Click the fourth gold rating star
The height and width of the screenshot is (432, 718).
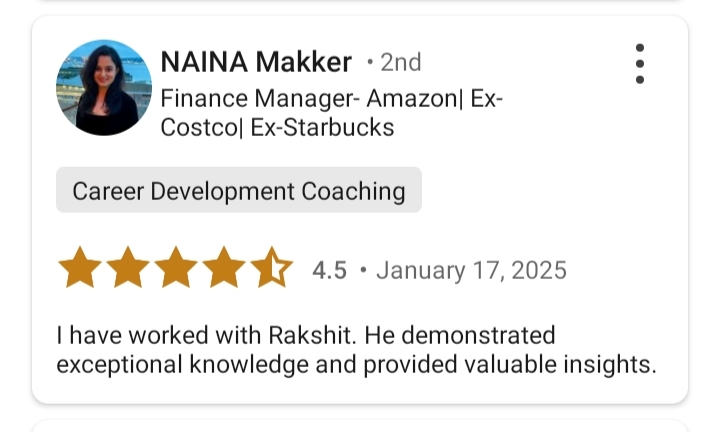click(224, 269)
